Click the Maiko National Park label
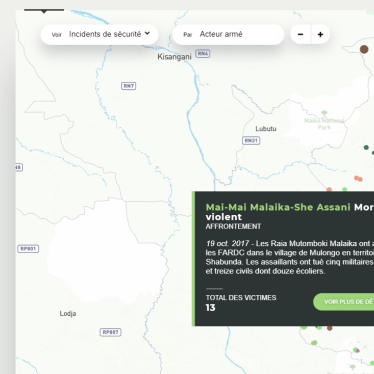 click(324, 124)
